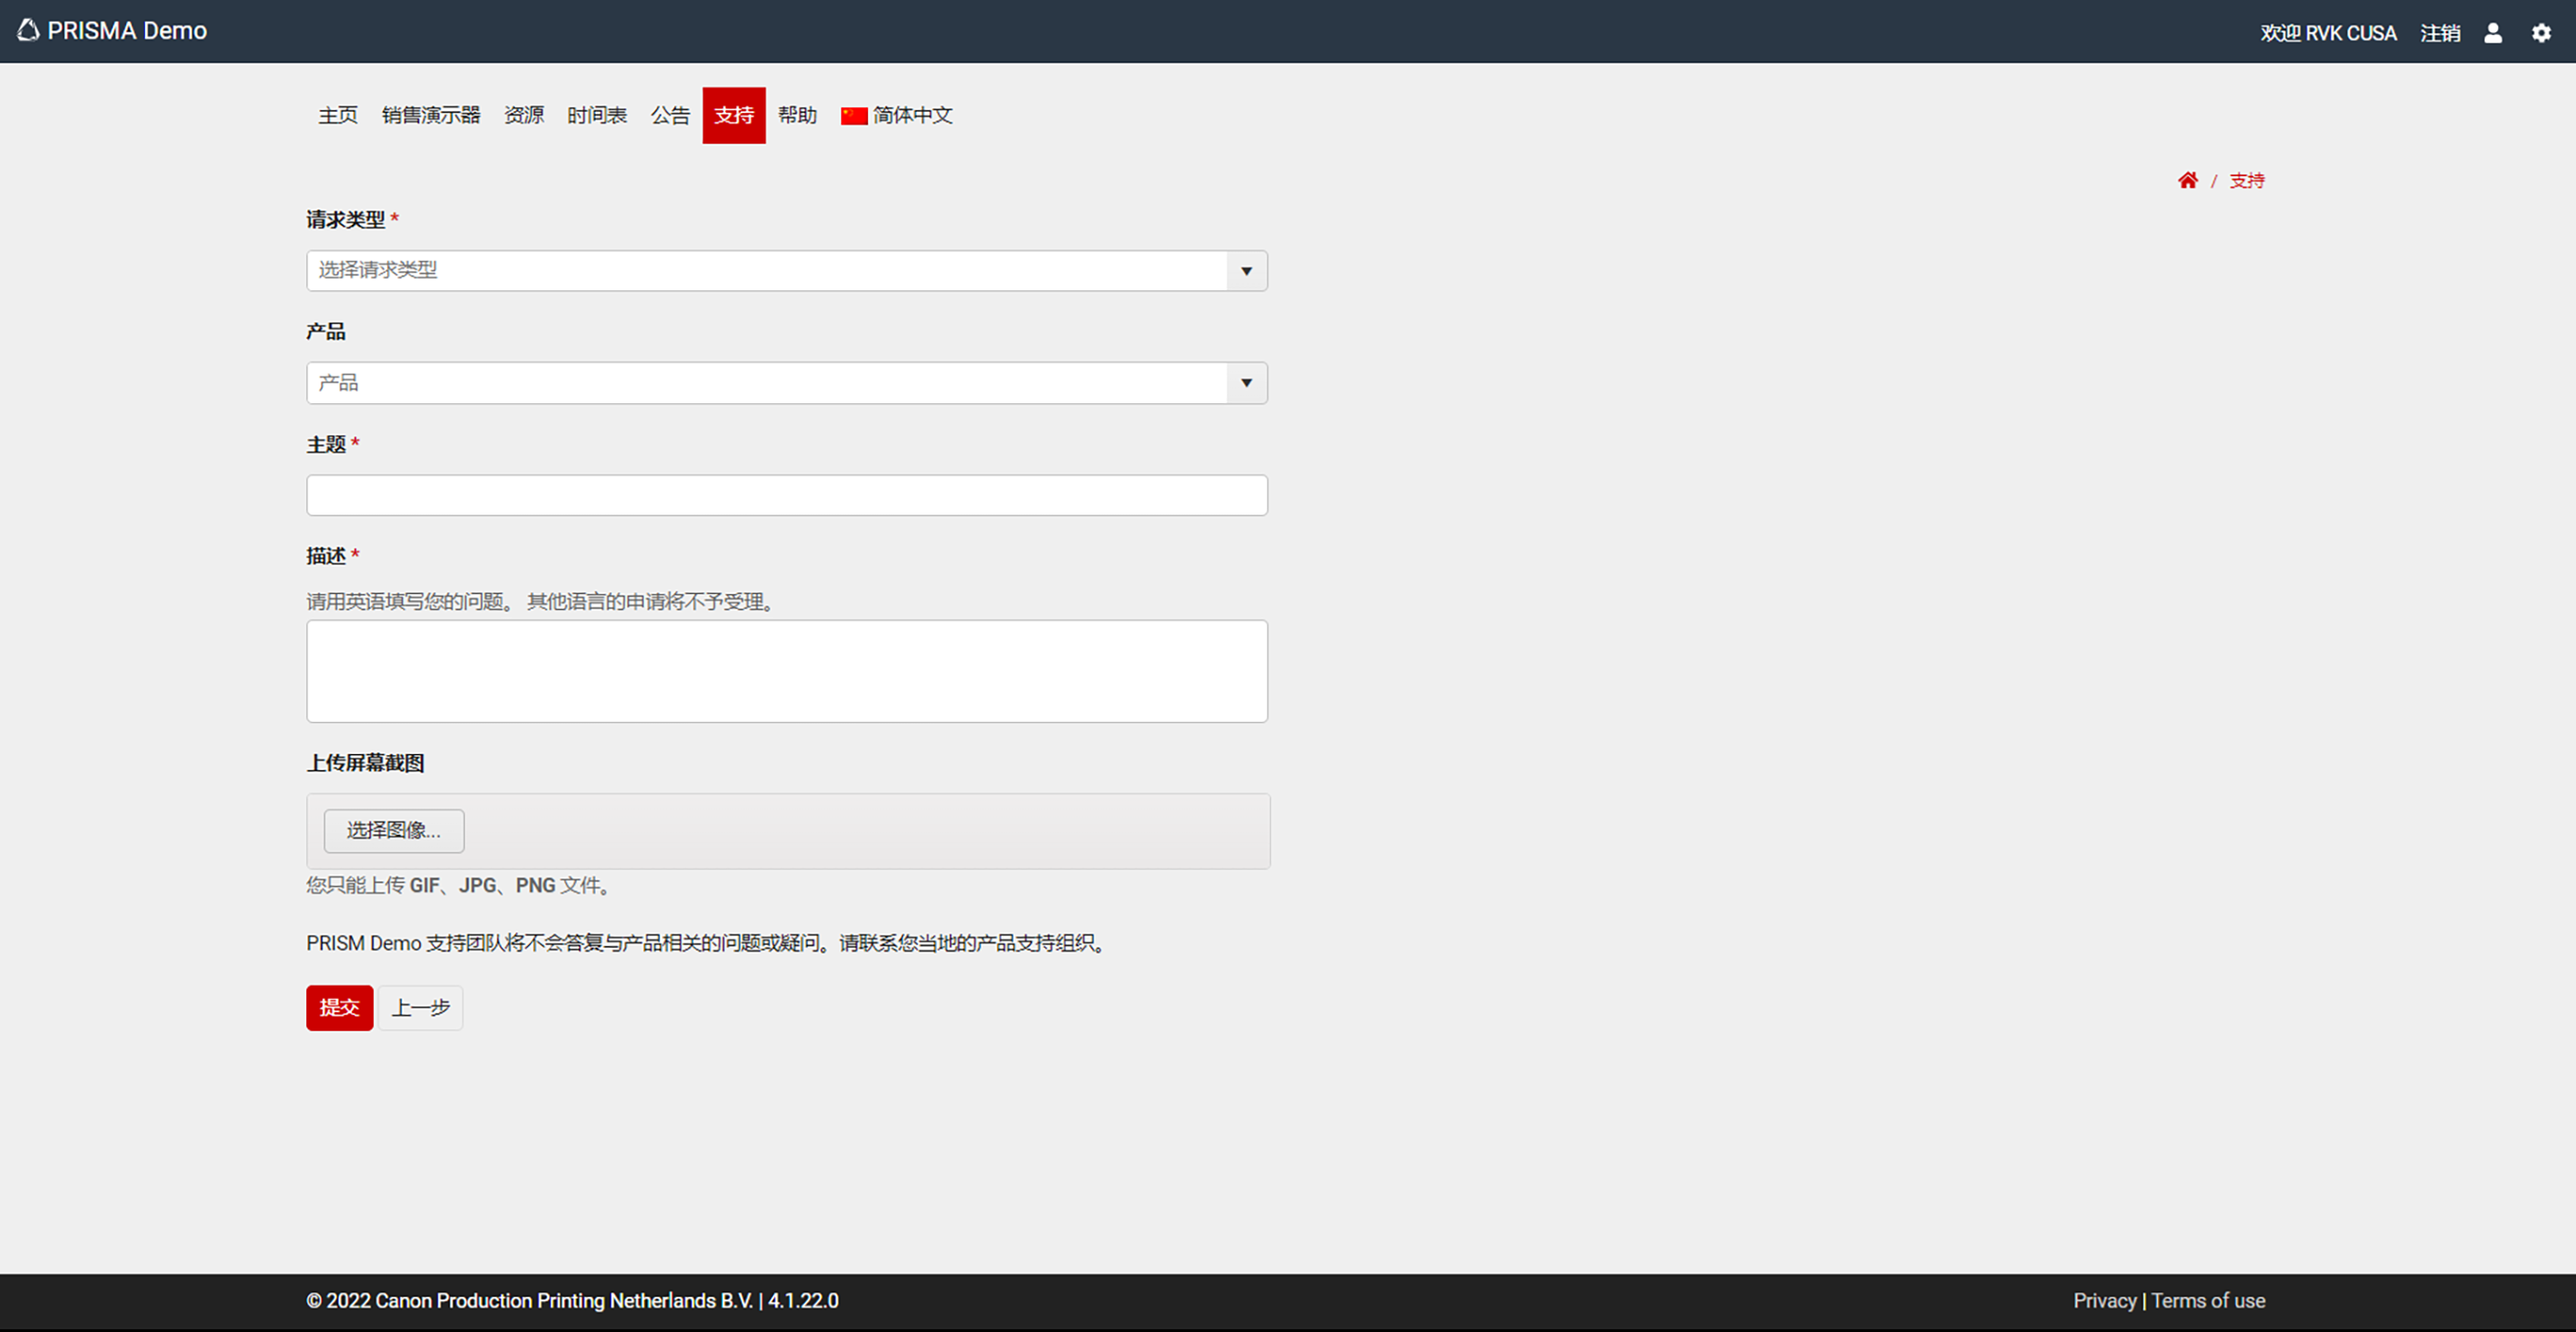Click the 支持 breadcrumb link
This screenshot has height=1332, width=2576.
2247,180
